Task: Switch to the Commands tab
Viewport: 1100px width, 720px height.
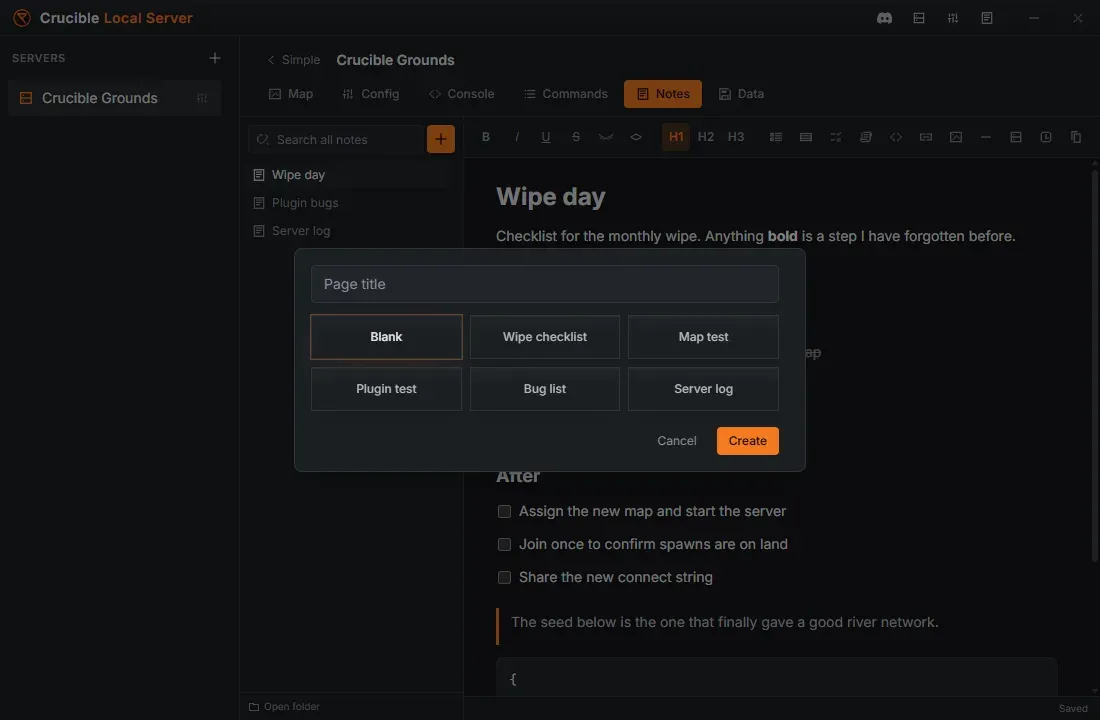Action: pos(565,94)
